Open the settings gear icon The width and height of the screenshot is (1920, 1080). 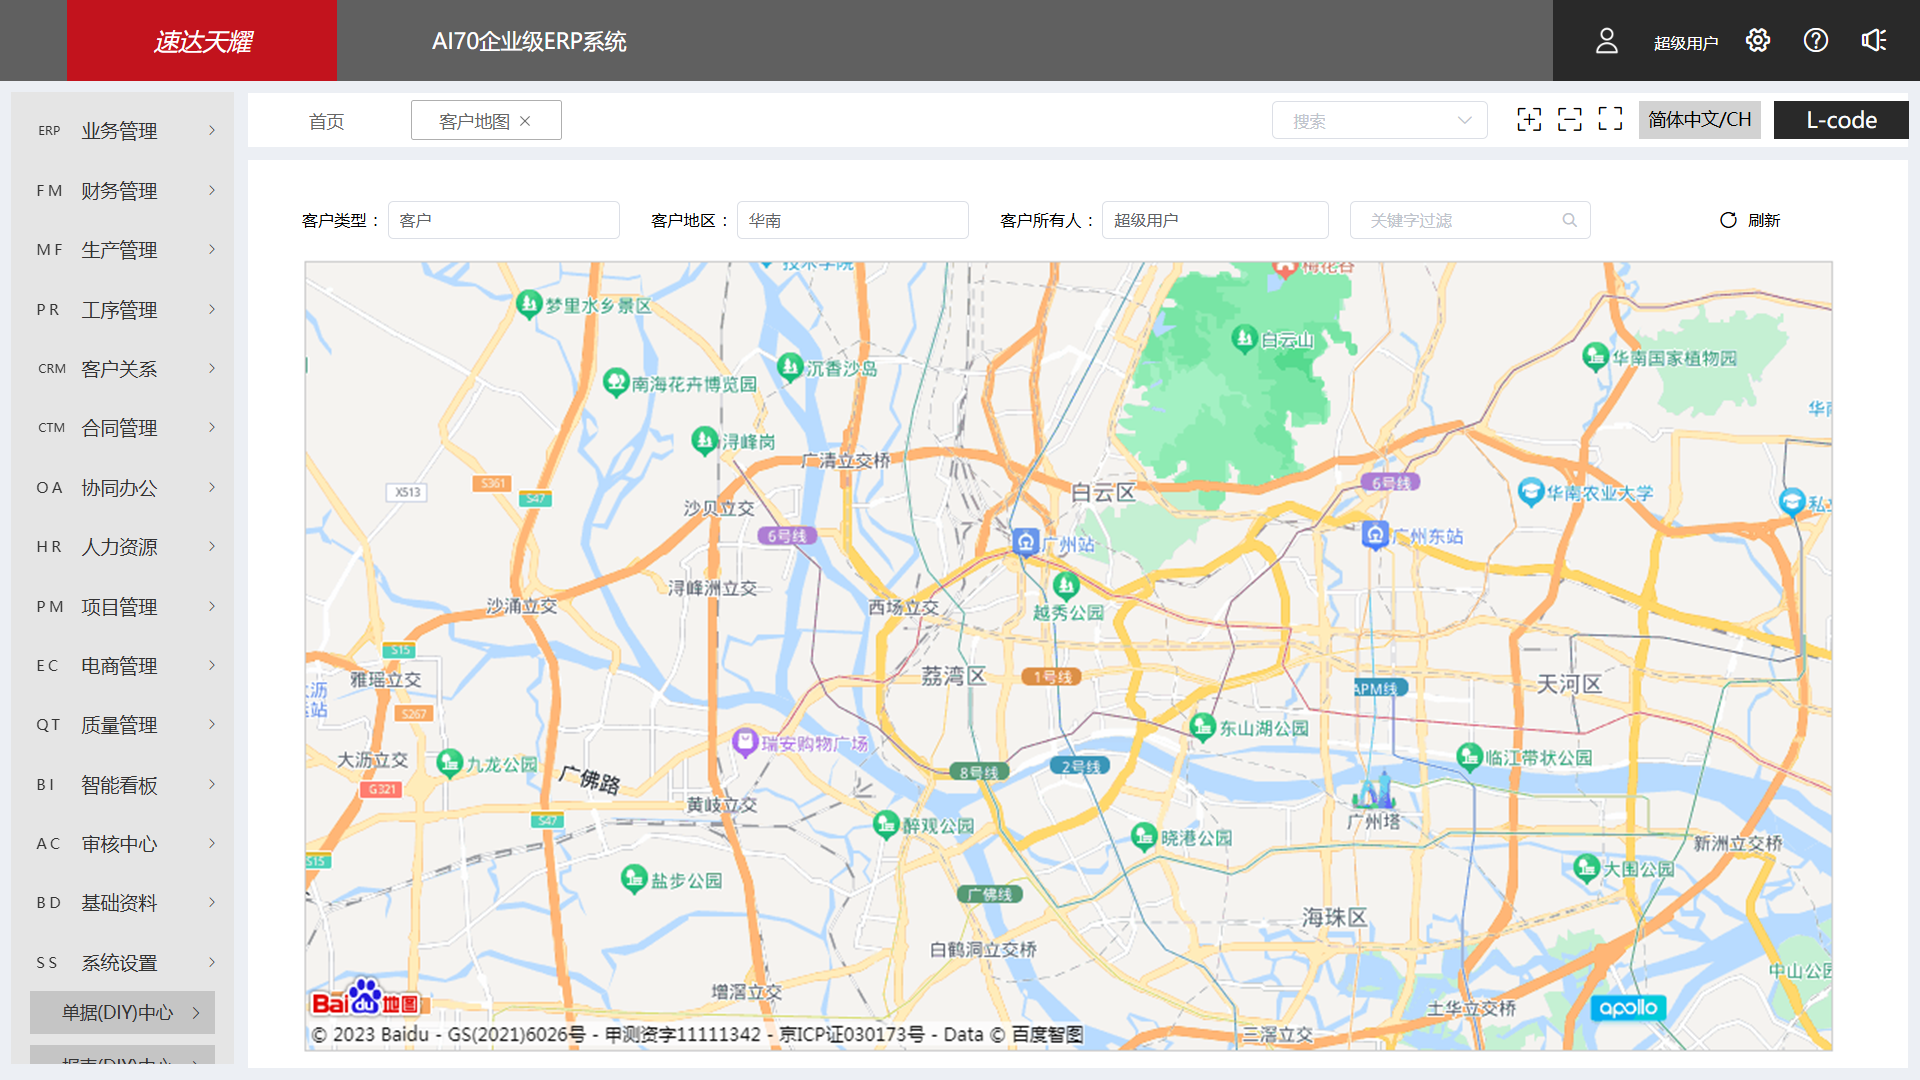[1758, 40]
